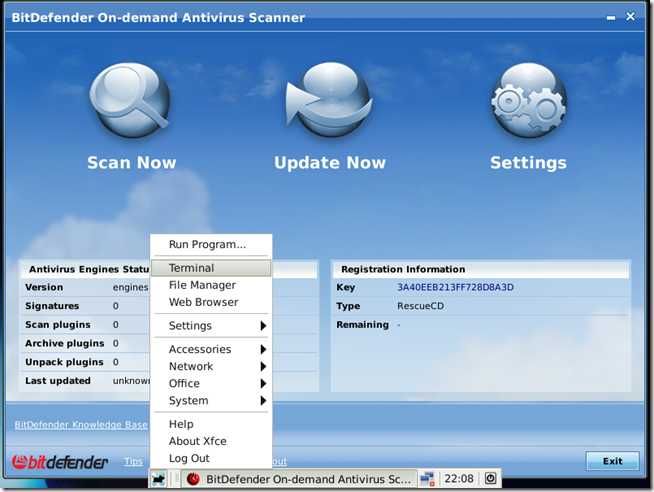Click the power/logout icon in panel
The width and height of the screenshot is (654, 492).
tap(490, 478)
